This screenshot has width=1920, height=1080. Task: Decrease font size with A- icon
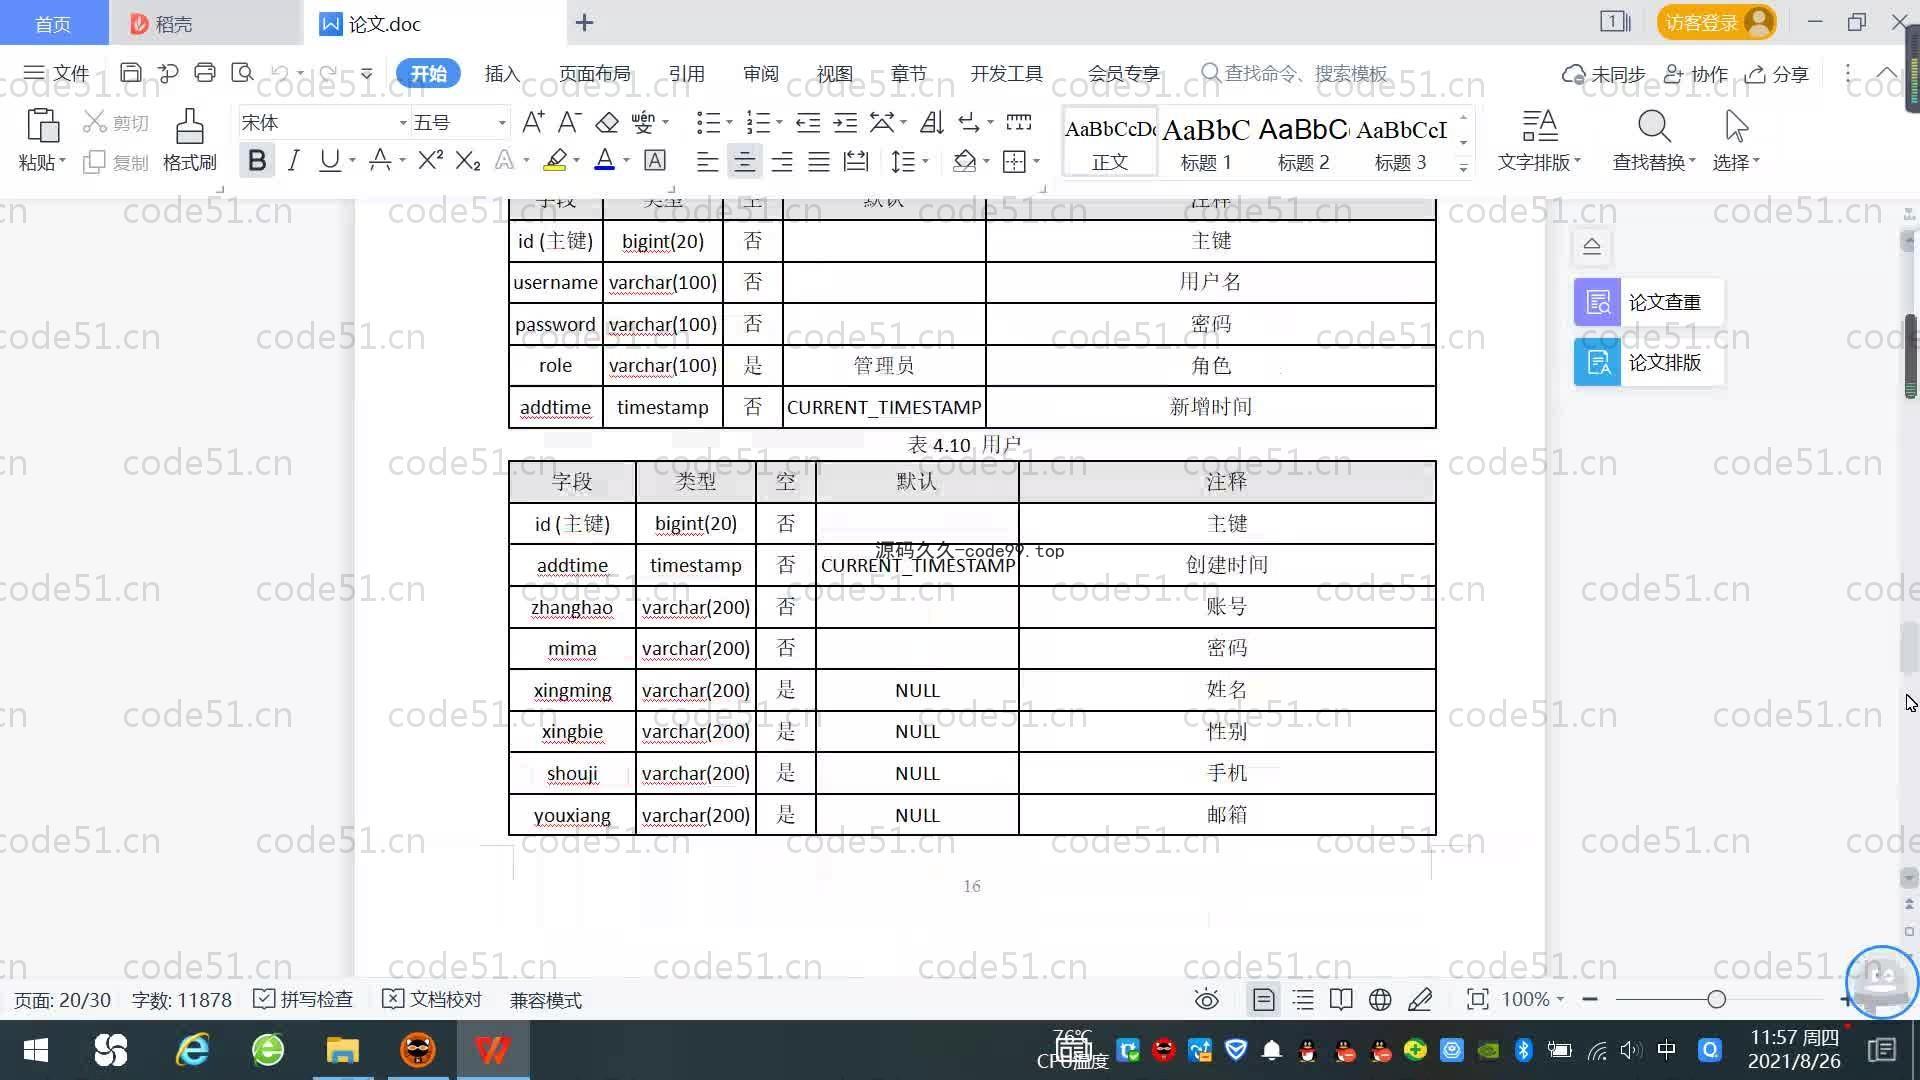point(569,123)
